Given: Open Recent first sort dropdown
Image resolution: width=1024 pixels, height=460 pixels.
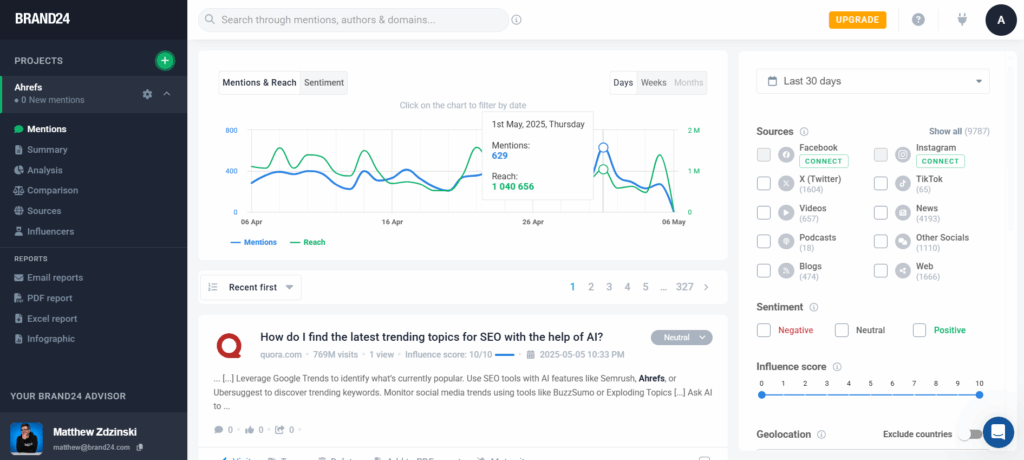Looking at the screenshot, I should 251,288.
